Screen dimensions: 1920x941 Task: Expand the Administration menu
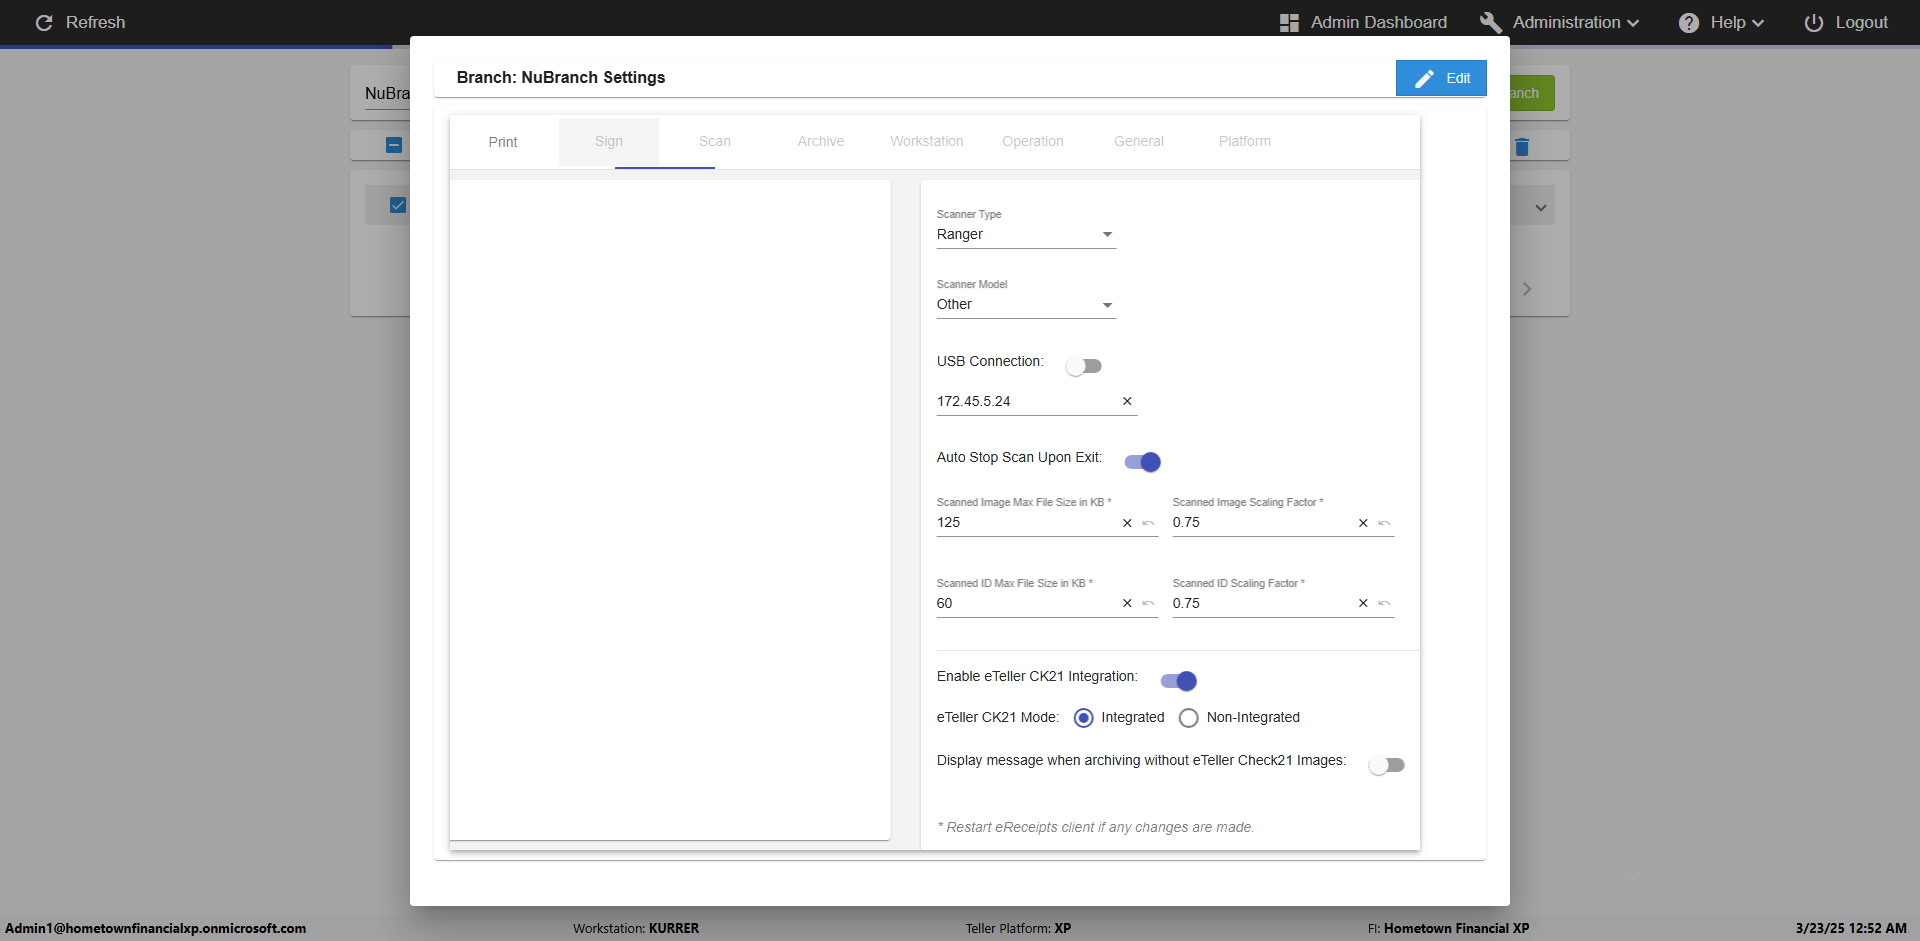1566,22
